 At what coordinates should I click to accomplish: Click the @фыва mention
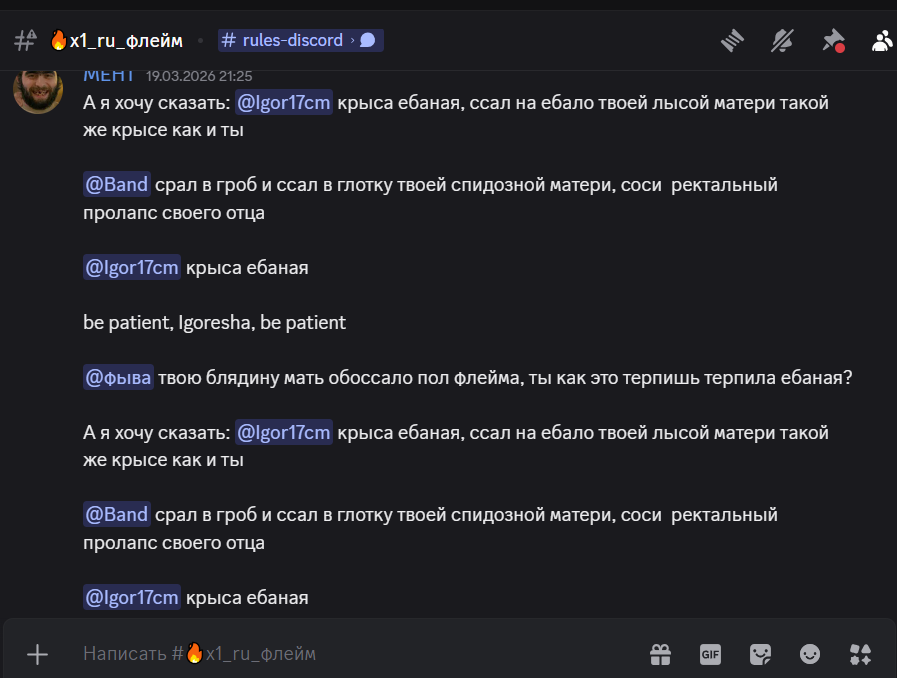coord(118,378)
